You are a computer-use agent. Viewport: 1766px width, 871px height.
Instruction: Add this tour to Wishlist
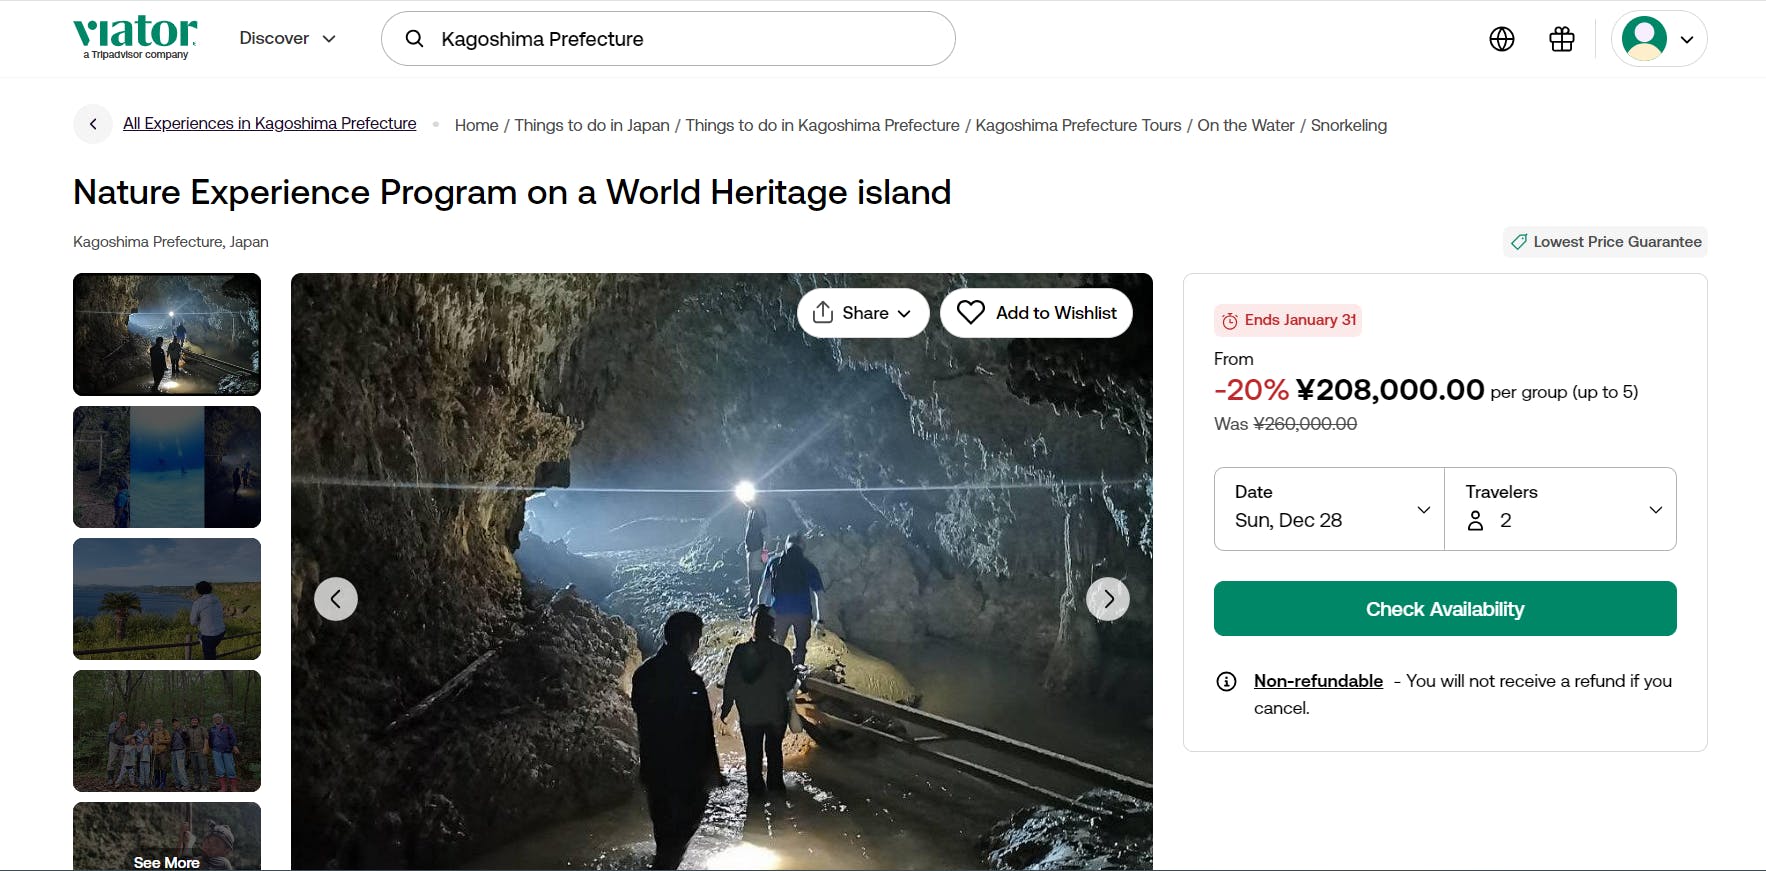coord(1036,313)
